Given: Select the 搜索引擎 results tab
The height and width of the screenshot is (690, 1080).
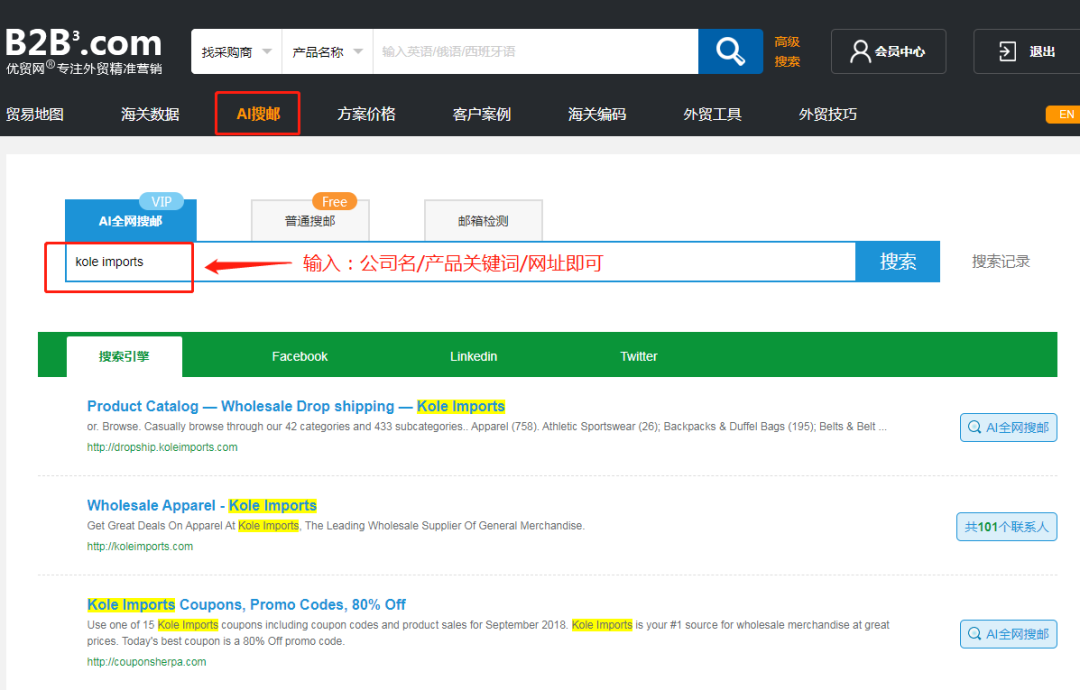Looking at the screenshot, I should click(124, 357).
